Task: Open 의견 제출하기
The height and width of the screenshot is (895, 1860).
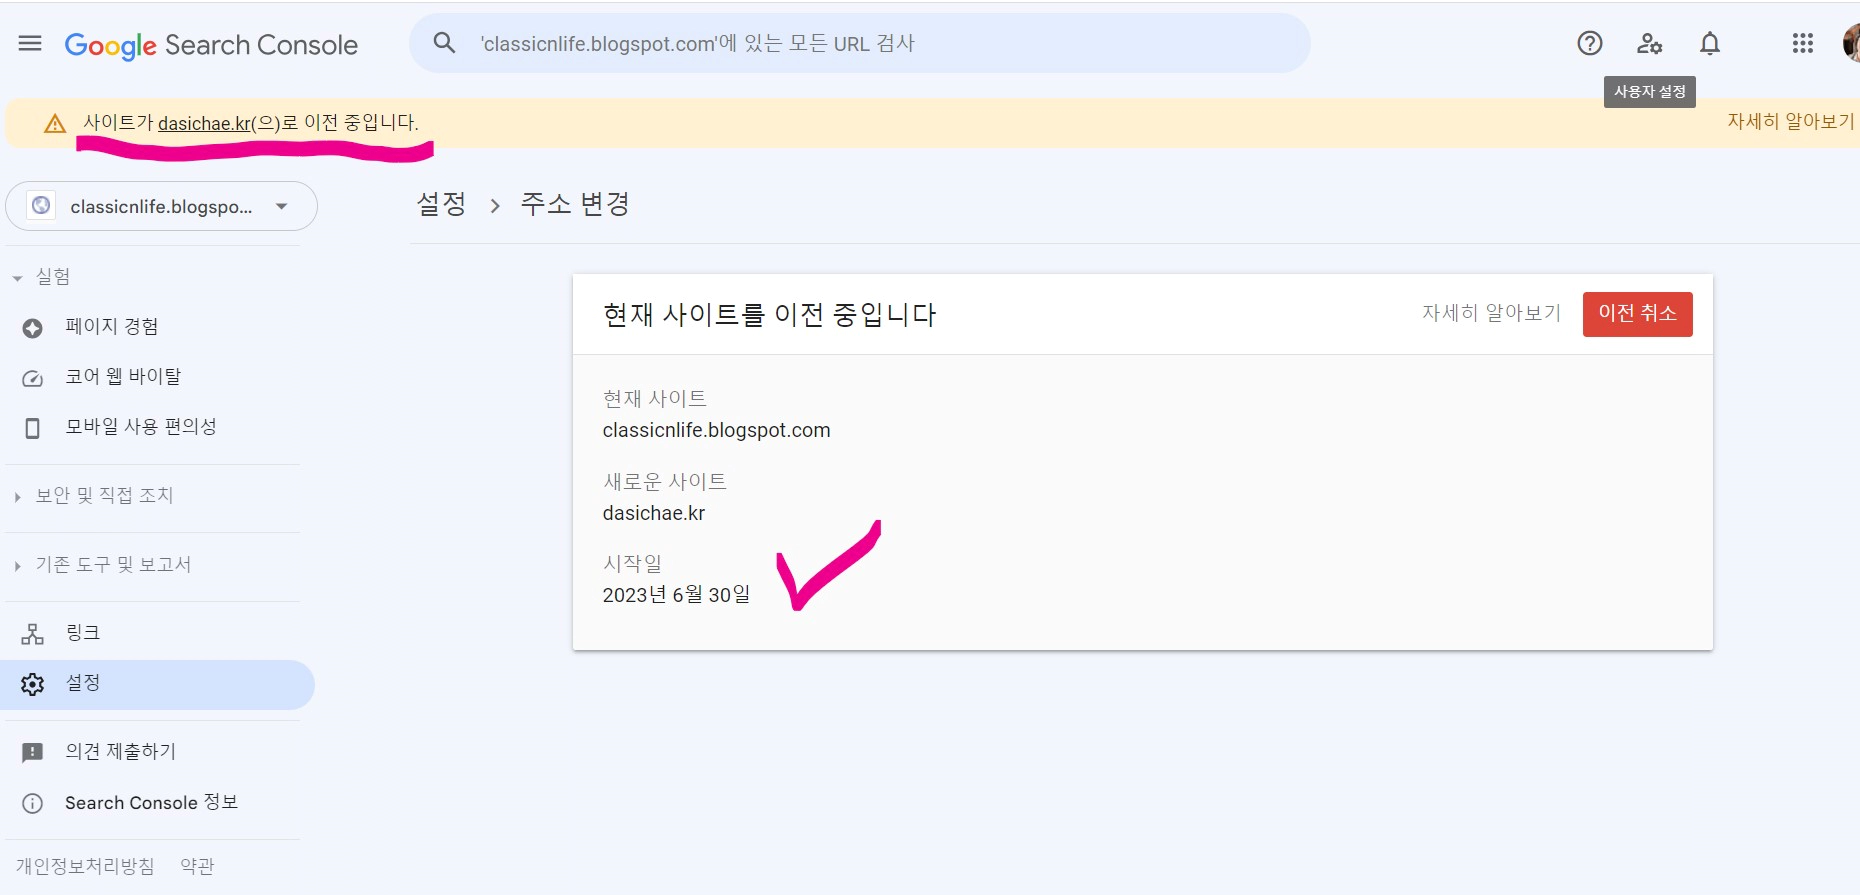Action: [158, 752]
